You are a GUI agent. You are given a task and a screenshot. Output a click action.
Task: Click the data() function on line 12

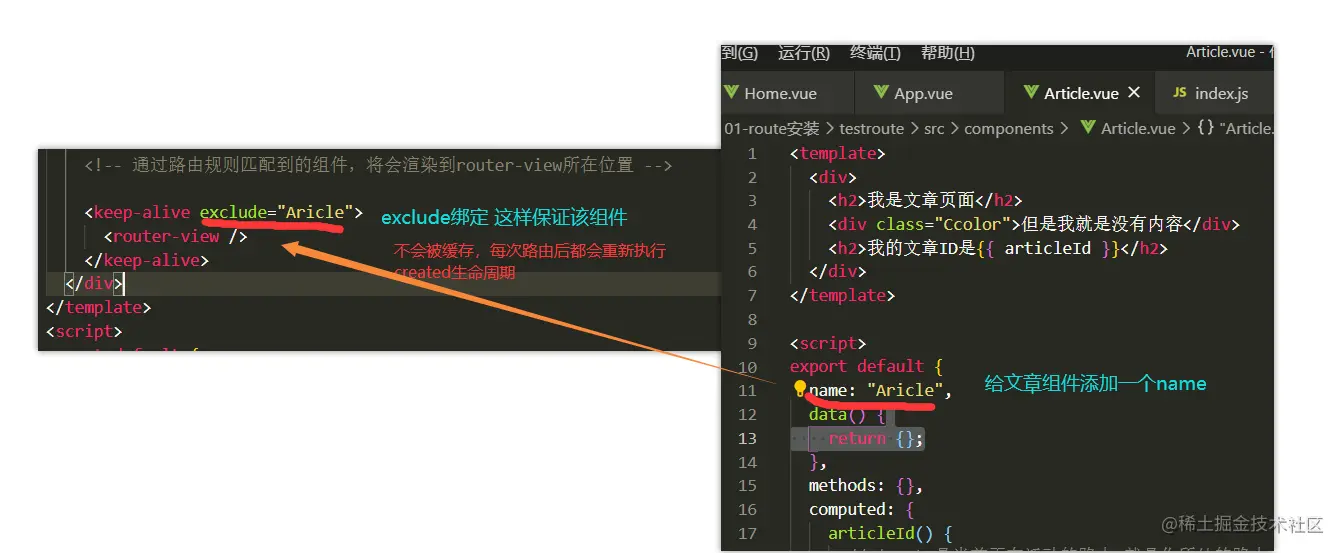pos(847,414)
